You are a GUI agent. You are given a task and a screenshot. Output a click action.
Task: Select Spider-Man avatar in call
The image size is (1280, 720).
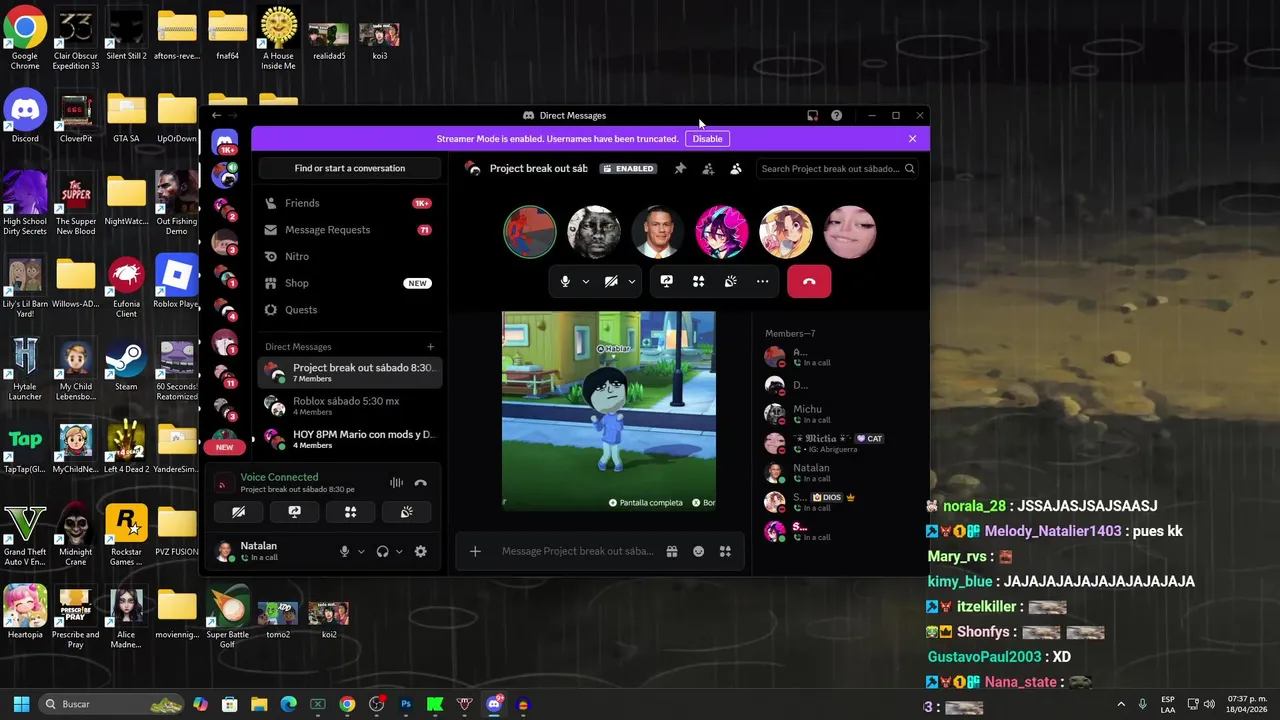click(530, 232)
